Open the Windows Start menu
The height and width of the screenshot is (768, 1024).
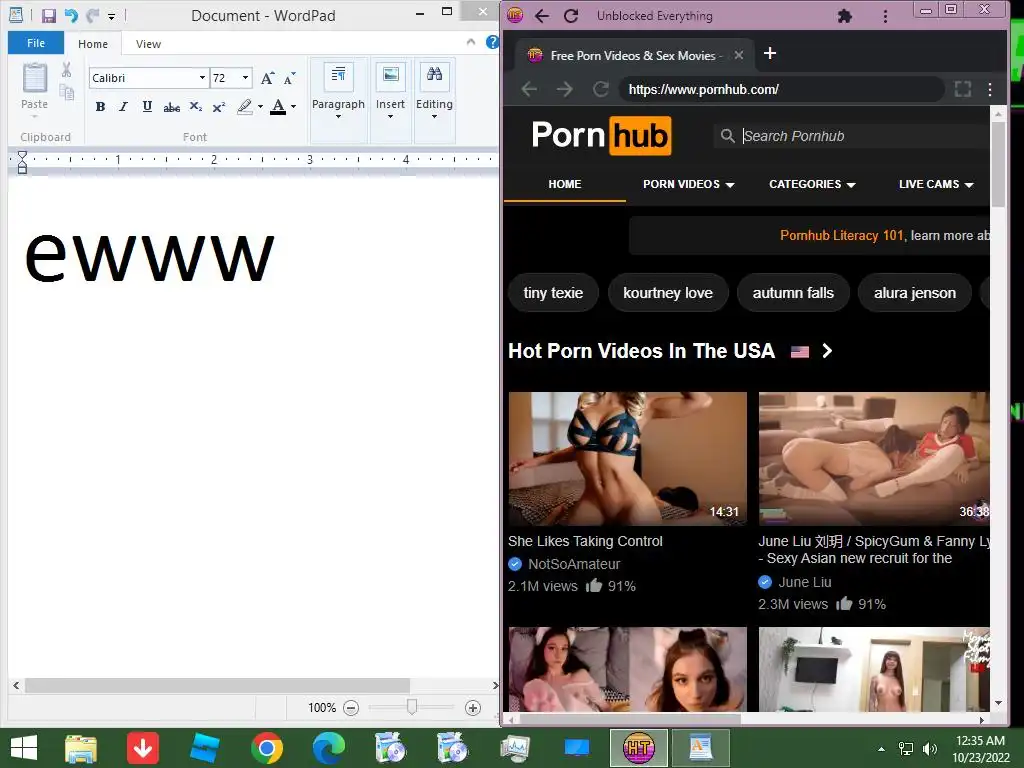pyautogui.click(x=24, y=748)
